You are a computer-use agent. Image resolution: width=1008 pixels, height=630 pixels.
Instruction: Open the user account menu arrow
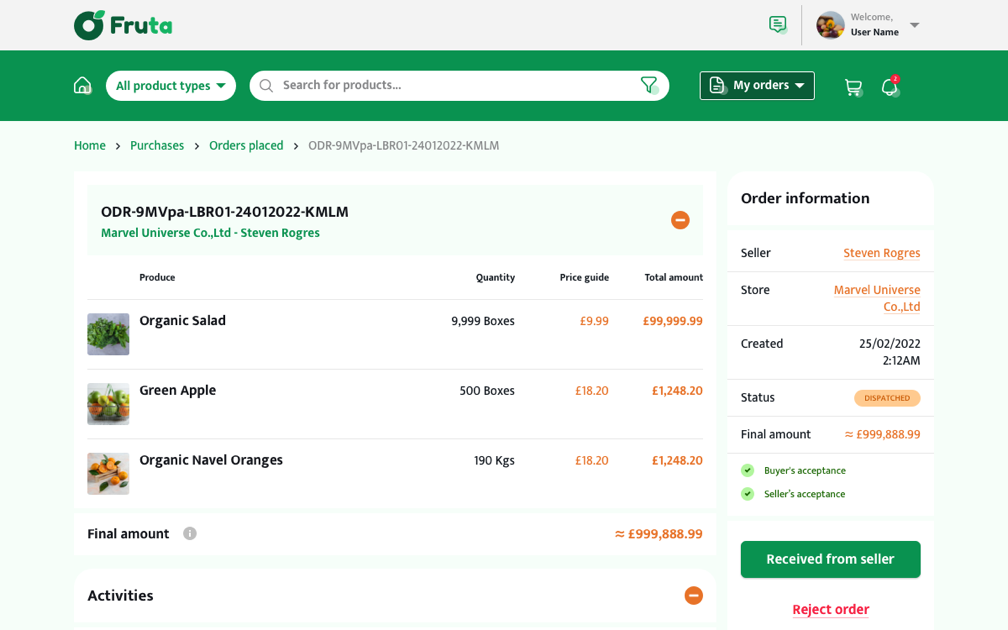click(x=914, y=25)
